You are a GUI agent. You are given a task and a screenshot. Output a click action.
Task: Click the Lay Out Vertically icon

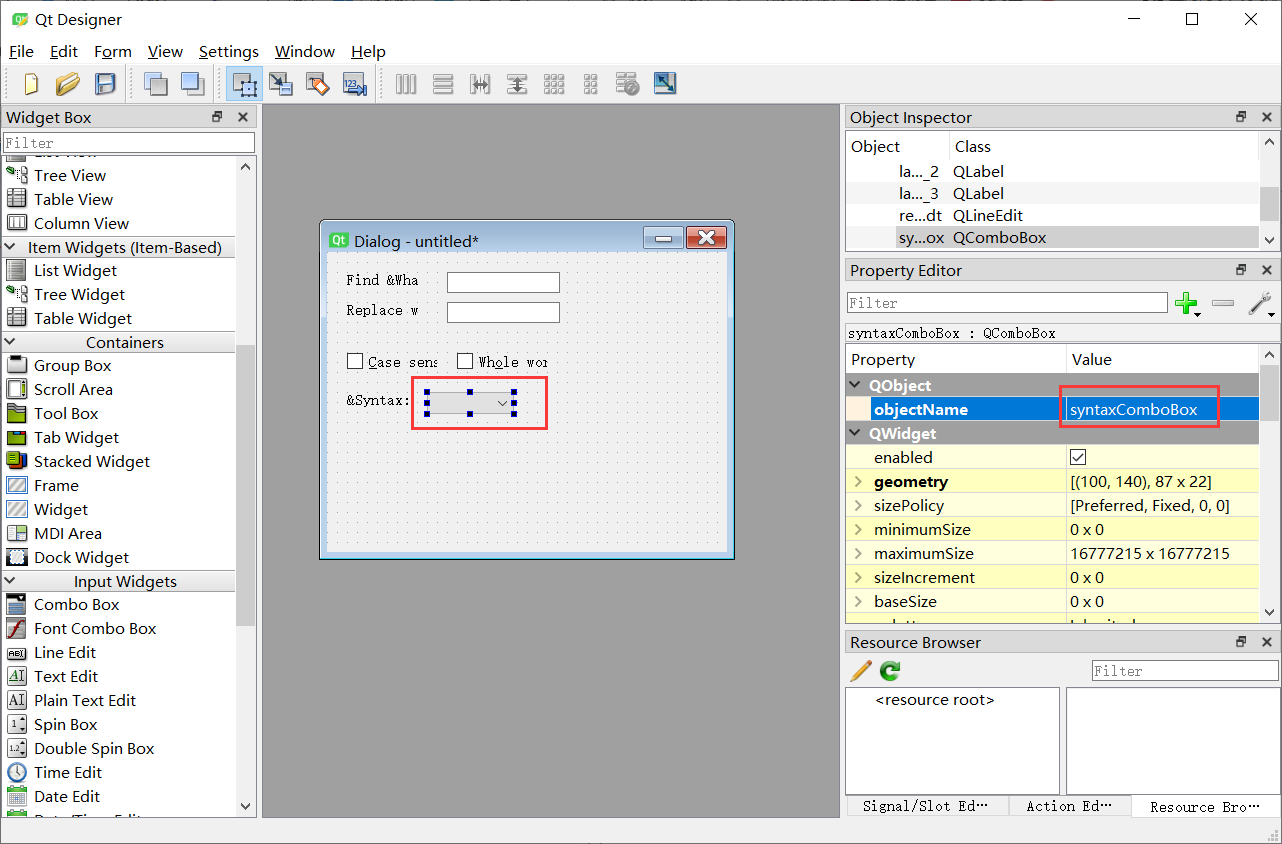coord(443,84)
